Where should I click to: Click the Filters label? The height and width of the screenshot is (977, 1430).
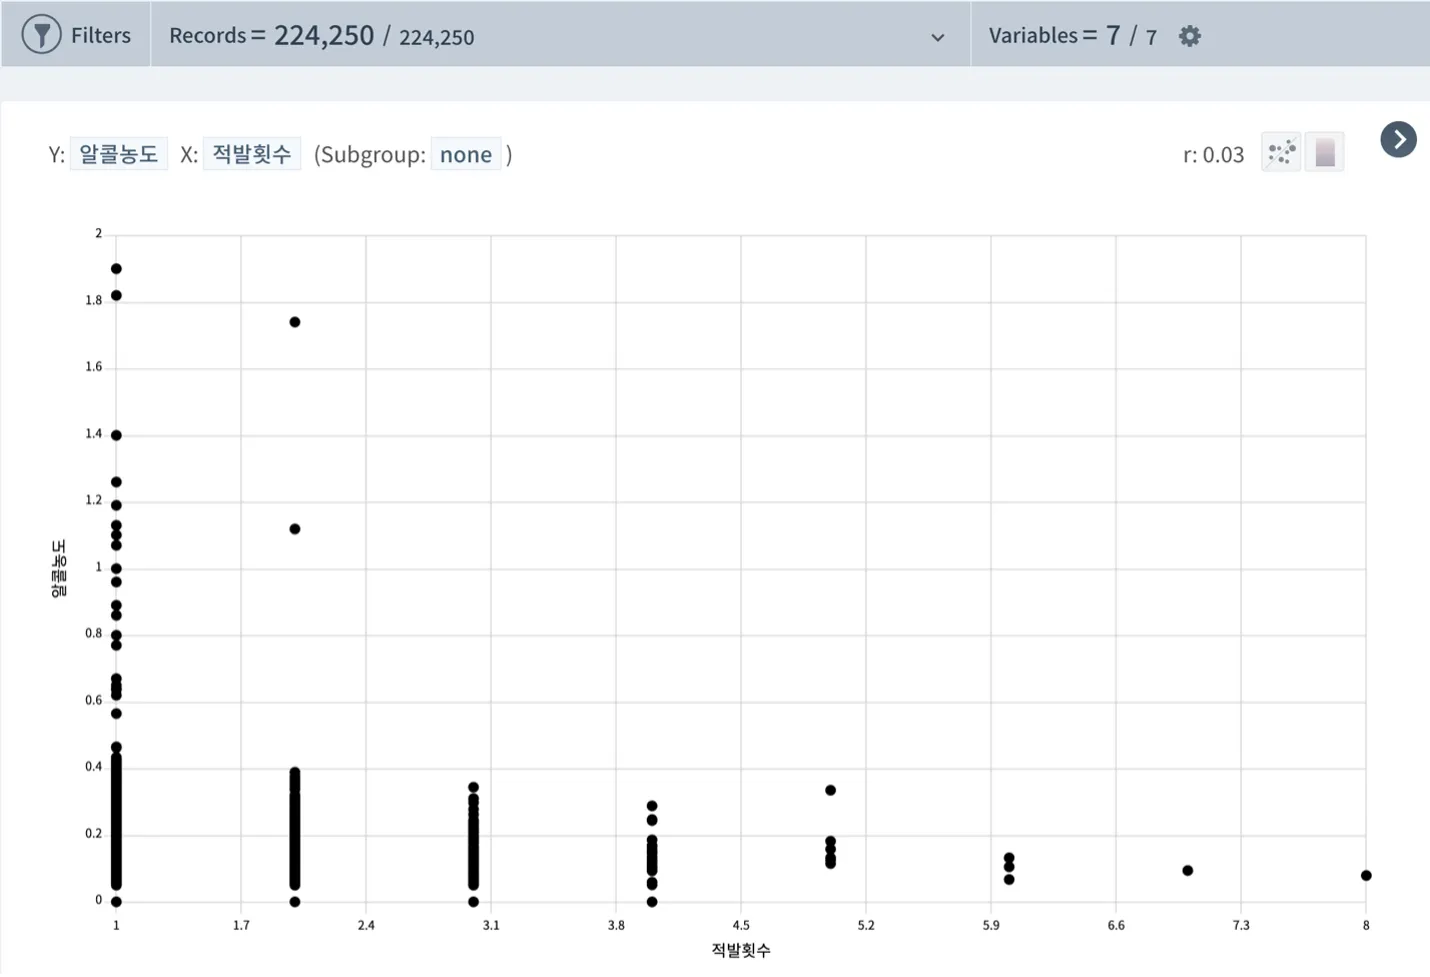click(x=101, y=35)
